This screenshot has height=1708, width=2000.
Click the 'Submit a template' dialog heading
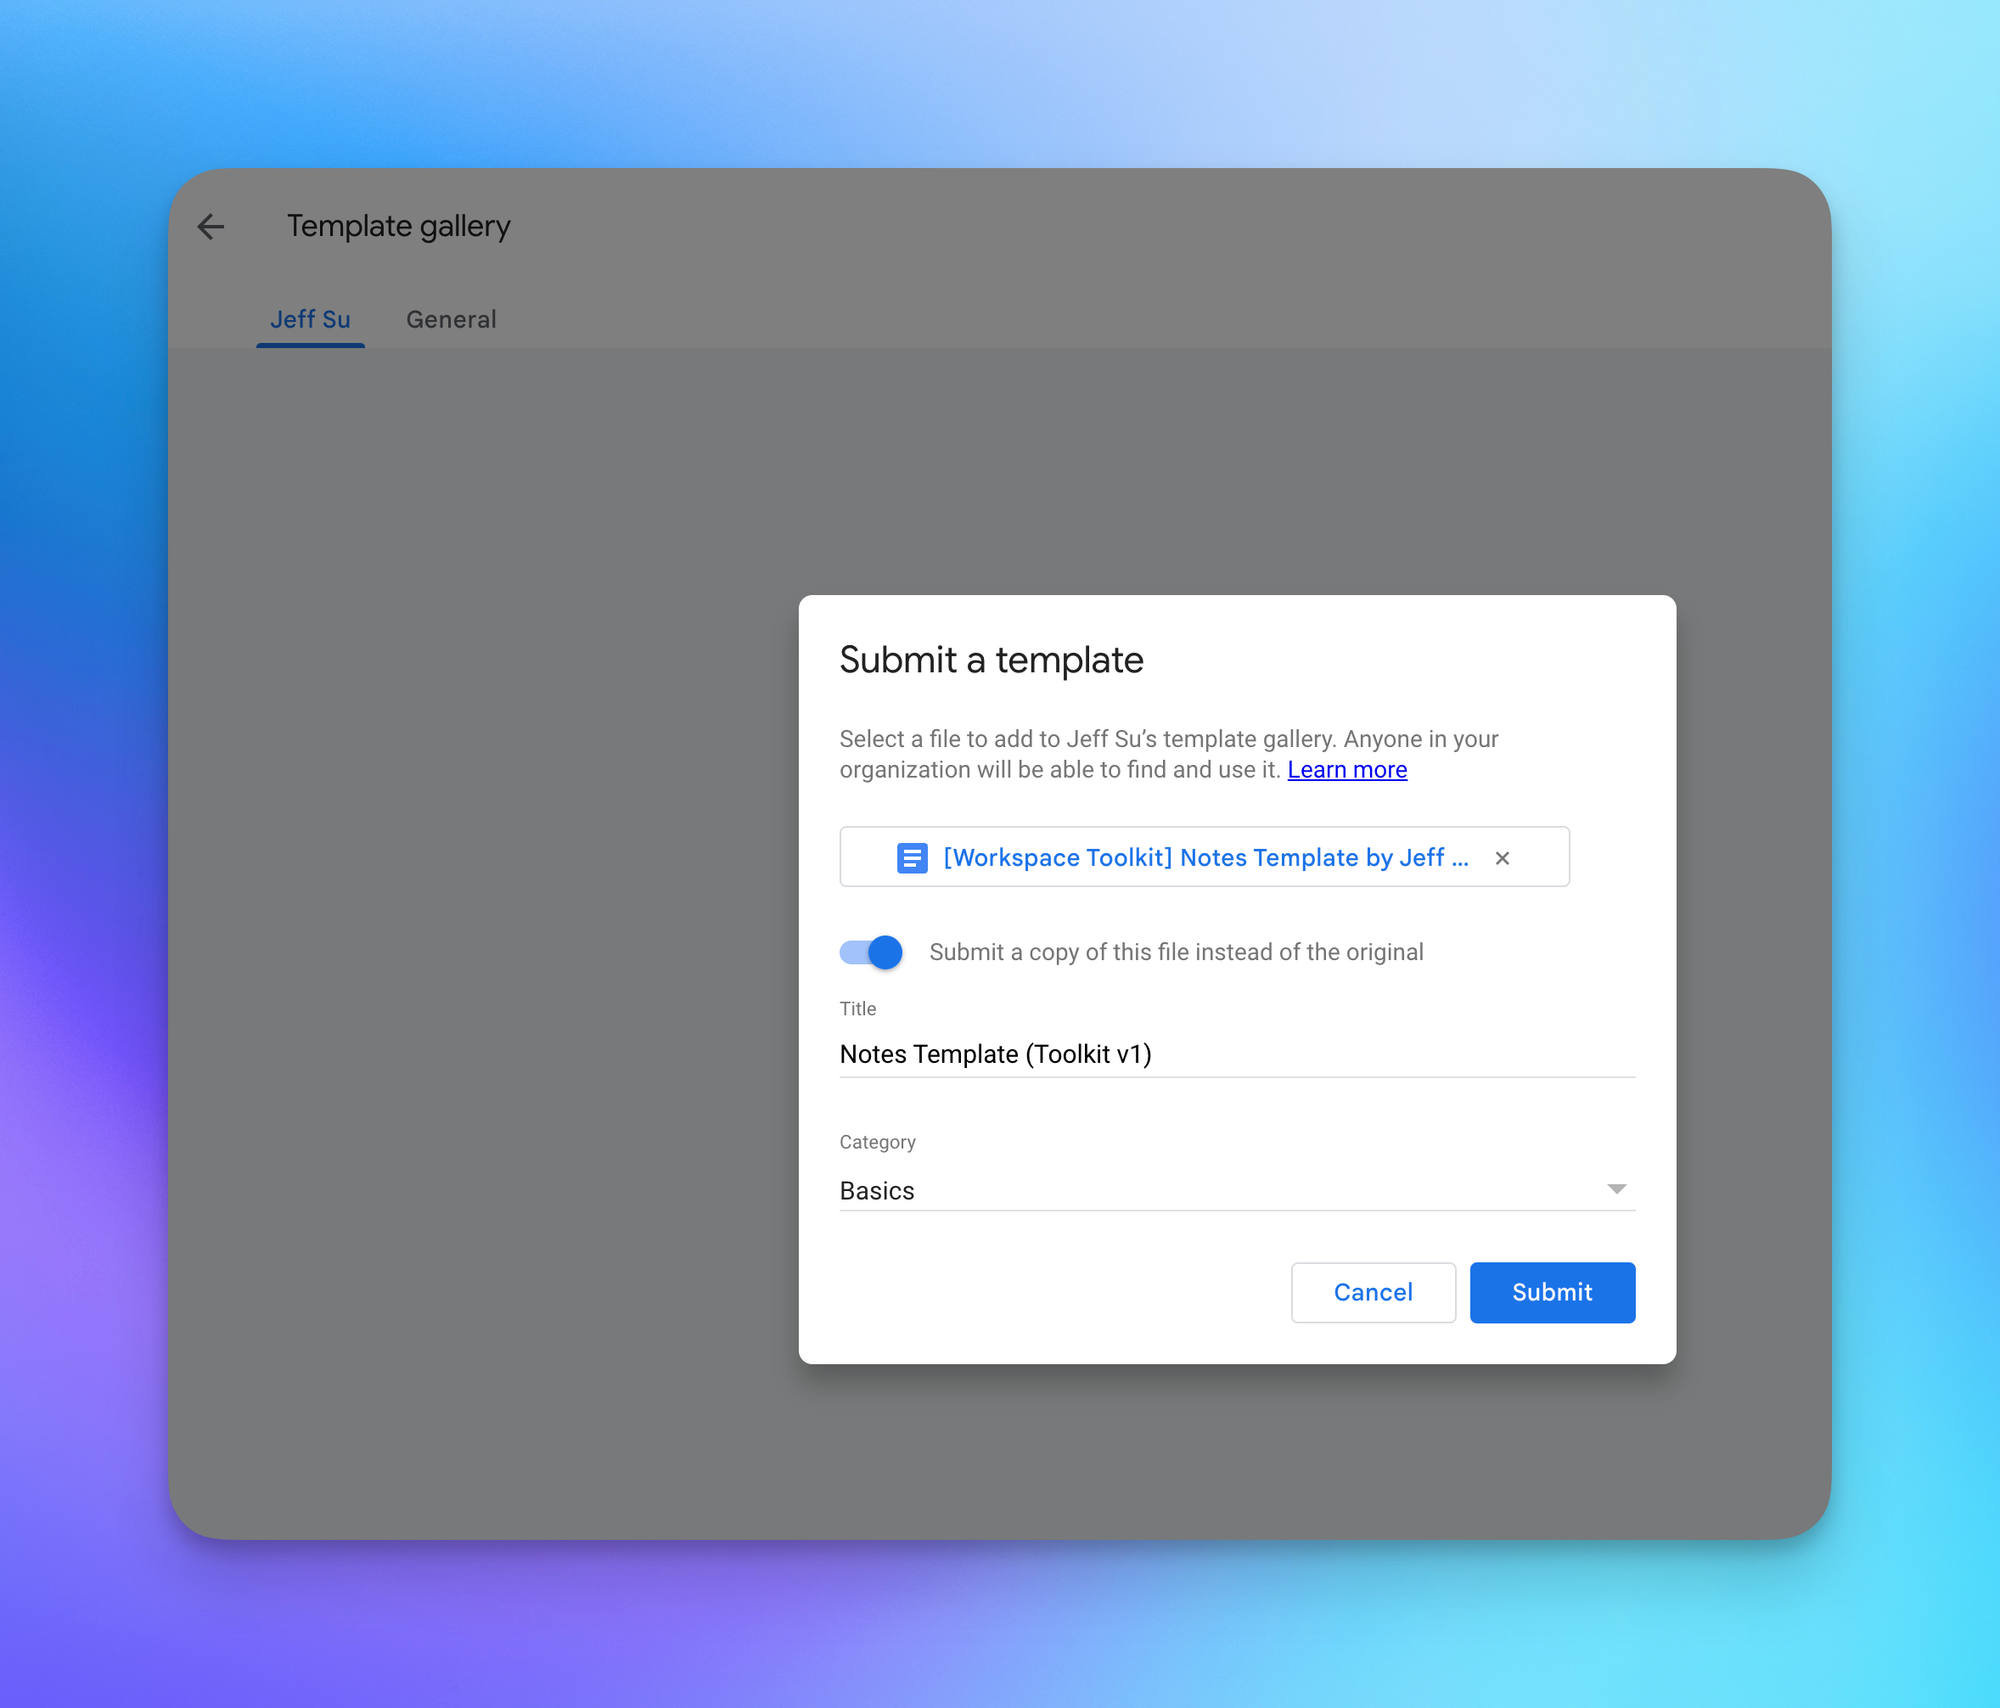(x=990, y=660)
